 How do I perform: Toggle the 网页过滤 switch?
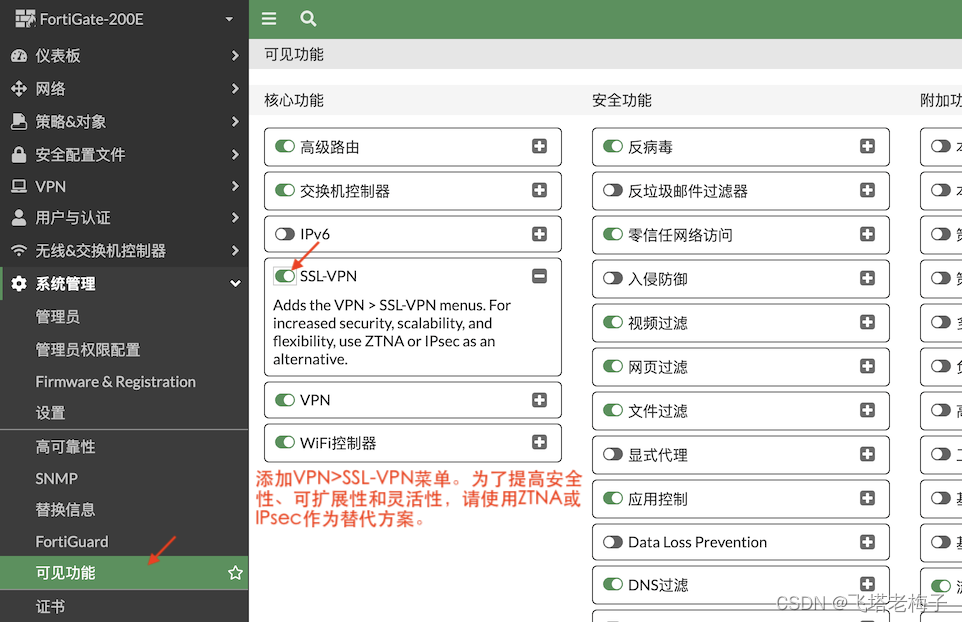(613, 366)
